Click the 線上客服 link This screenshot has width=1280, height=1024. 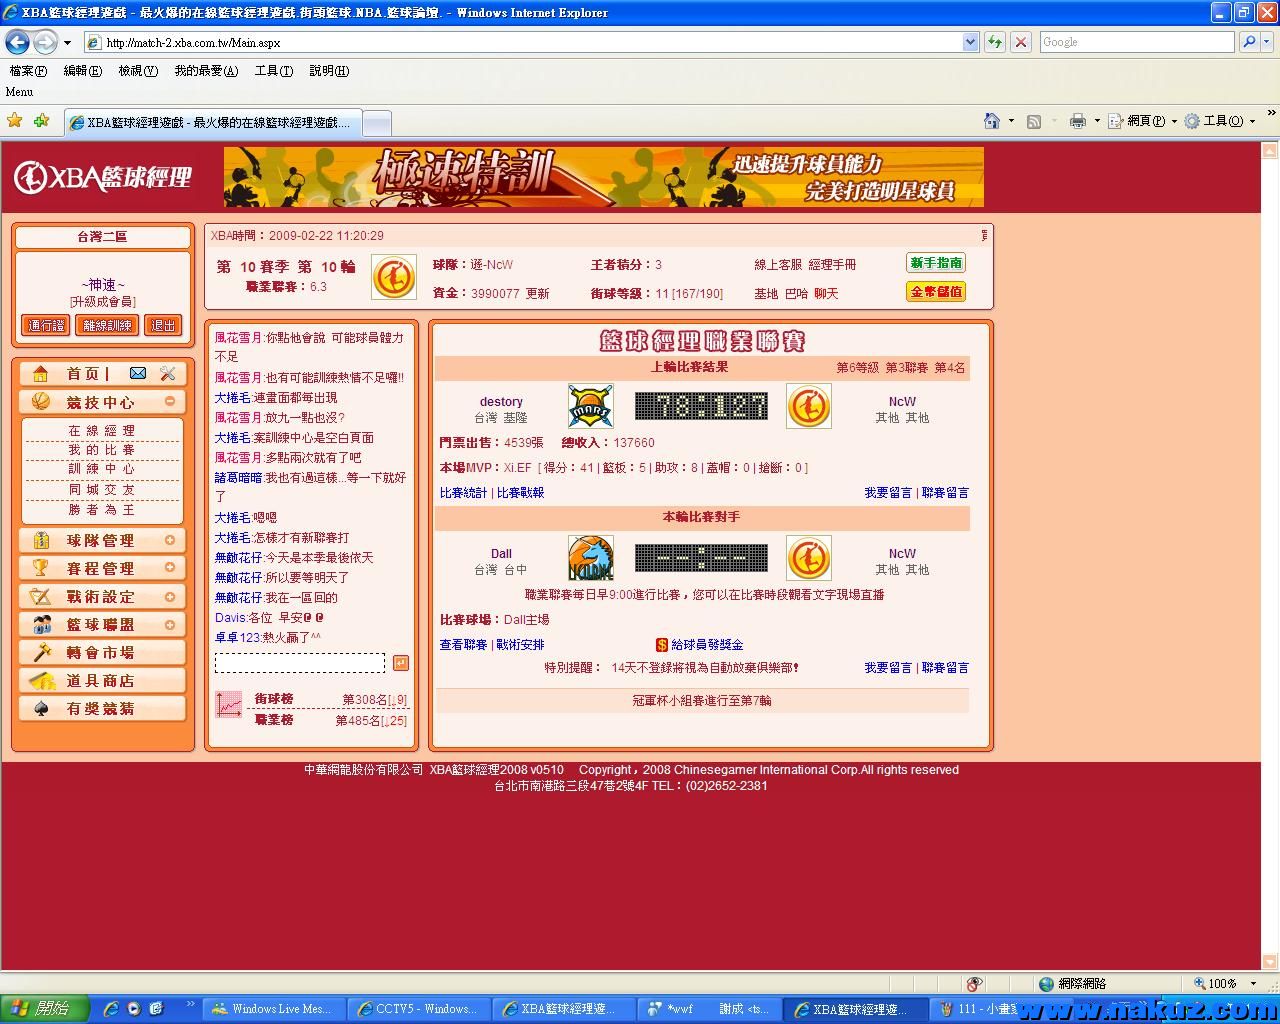pyautogui.click(x=778, y=265)
